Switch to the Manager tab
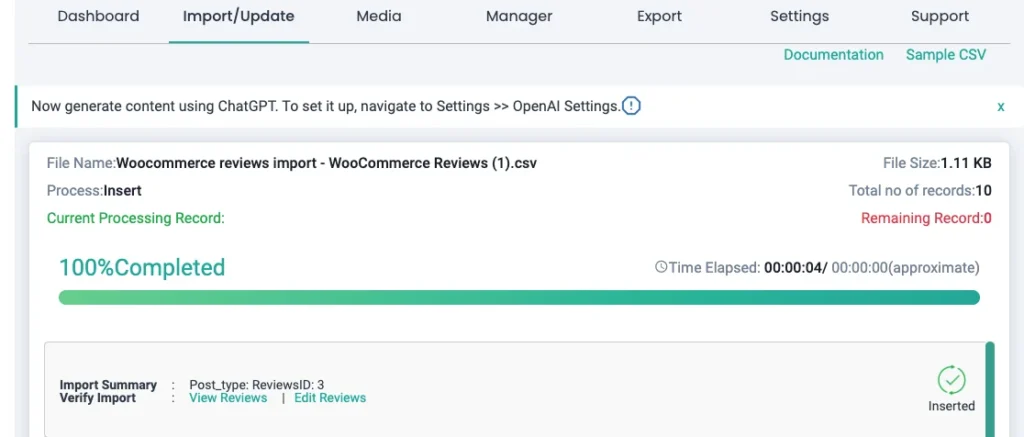This screenshot has height=437, width=1024. (x=519, y=16)
